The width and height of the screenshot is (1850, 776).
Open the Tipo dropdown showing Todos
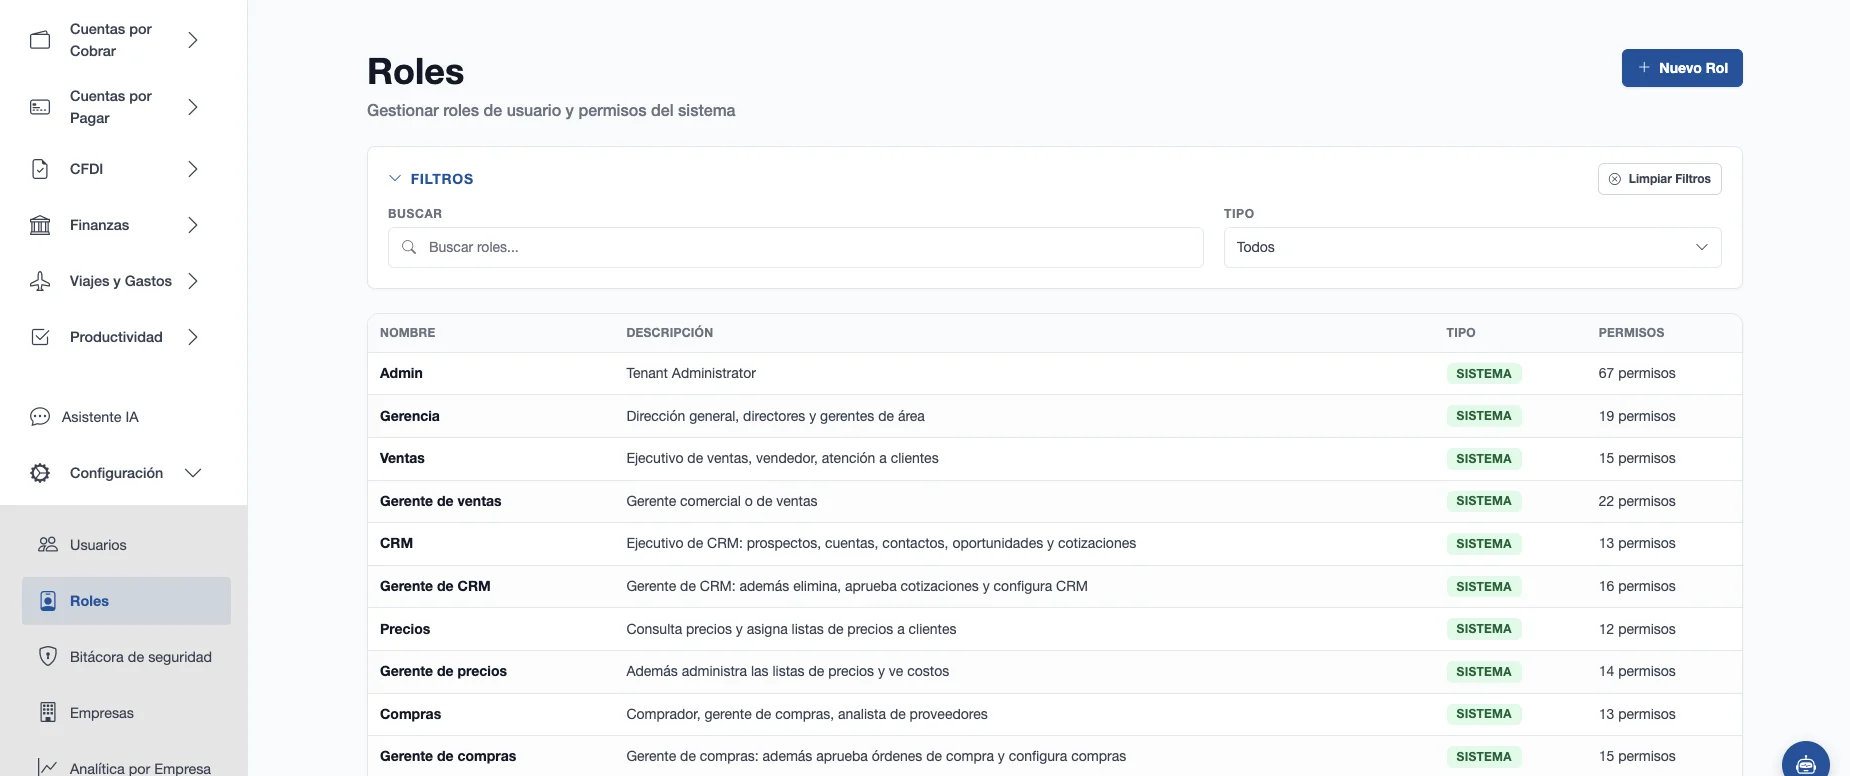point(1472,247)
